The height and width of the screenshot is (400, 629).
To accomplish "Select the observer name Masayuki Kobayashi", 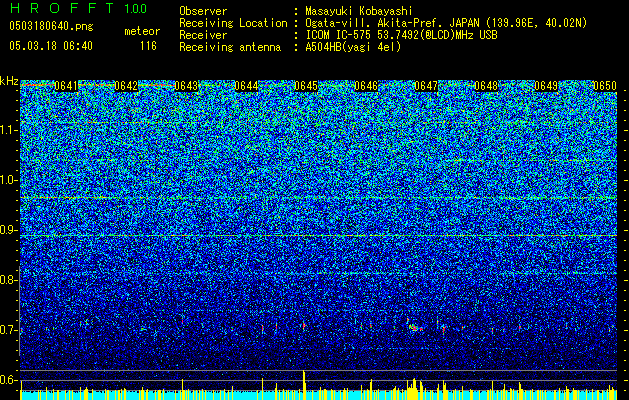I will click(x=359, y=11).
